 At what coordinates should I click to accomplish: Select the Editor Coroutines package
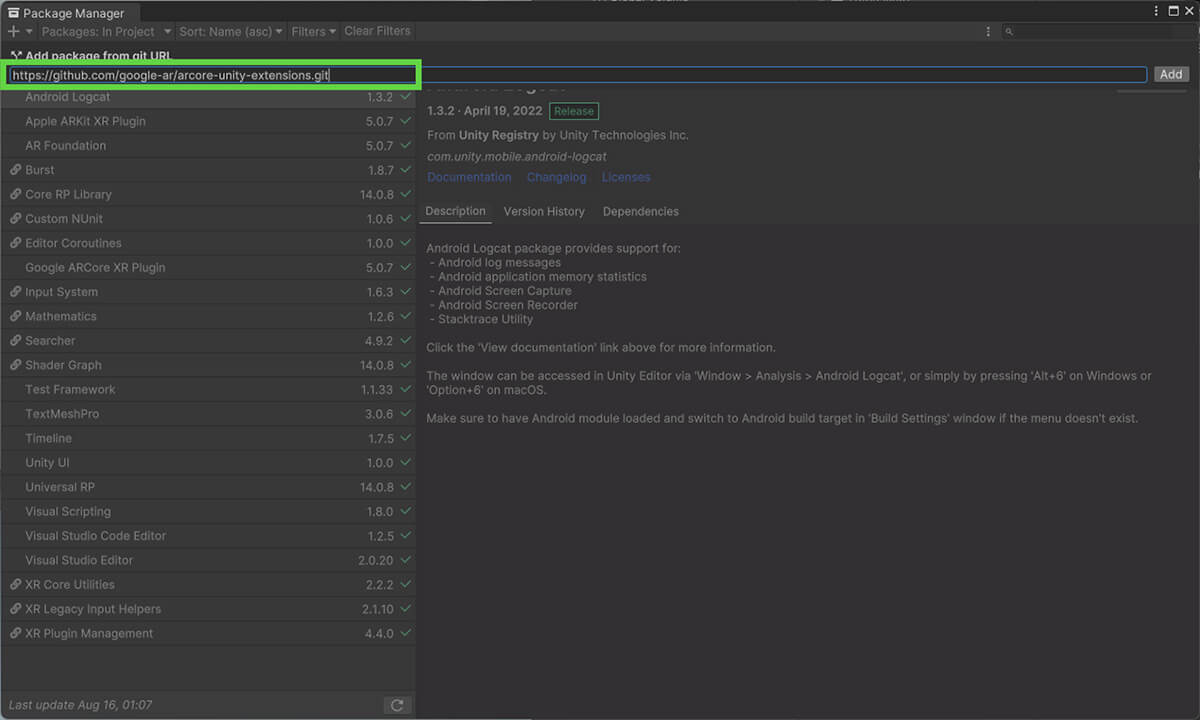pyautogui.click(x=208, y=243)
